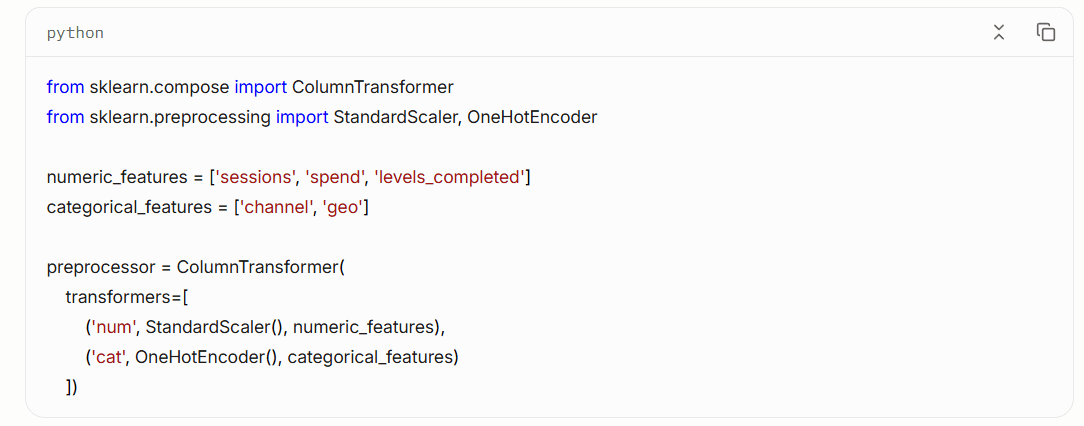Click the sklearn.preprocessing module name
Image resolution: width=1084 pixels, height=426 pixels.
[180, 118]
